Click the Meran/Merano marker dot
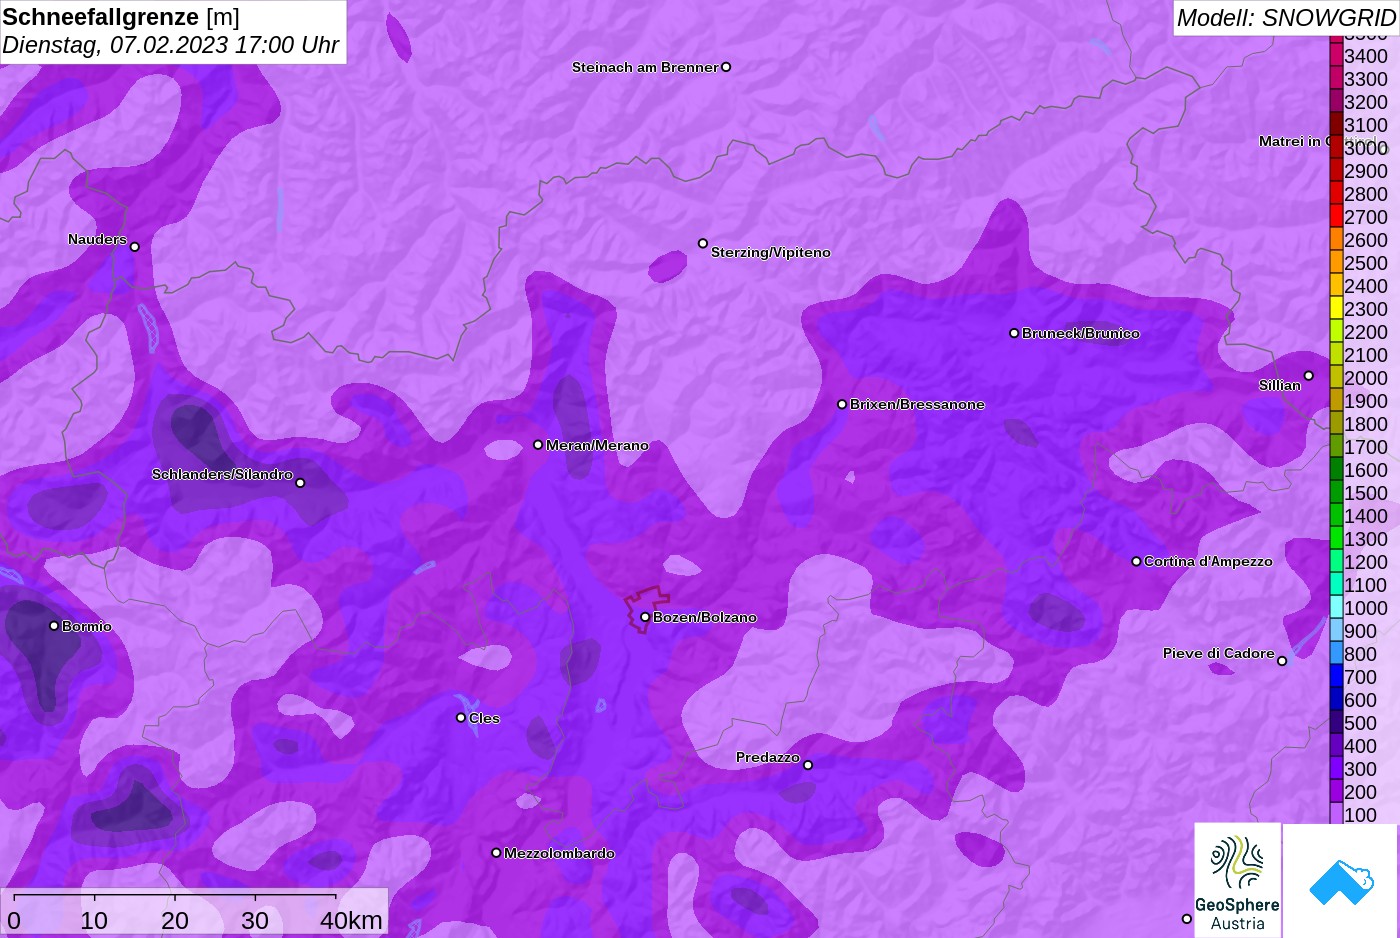This screenshot has height=938, width=1400. pos(538,445)
